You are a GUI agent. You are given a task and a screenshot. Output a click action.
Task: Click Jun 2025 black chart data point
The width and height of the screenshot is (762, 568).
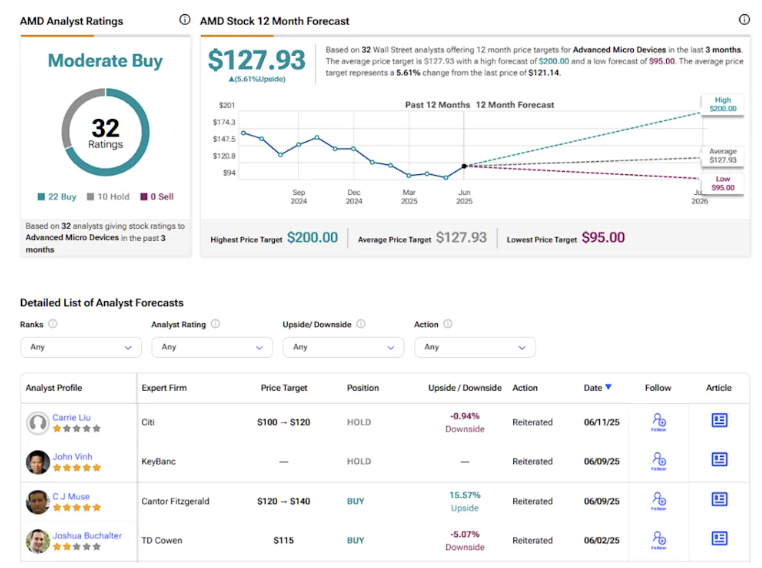464,166
